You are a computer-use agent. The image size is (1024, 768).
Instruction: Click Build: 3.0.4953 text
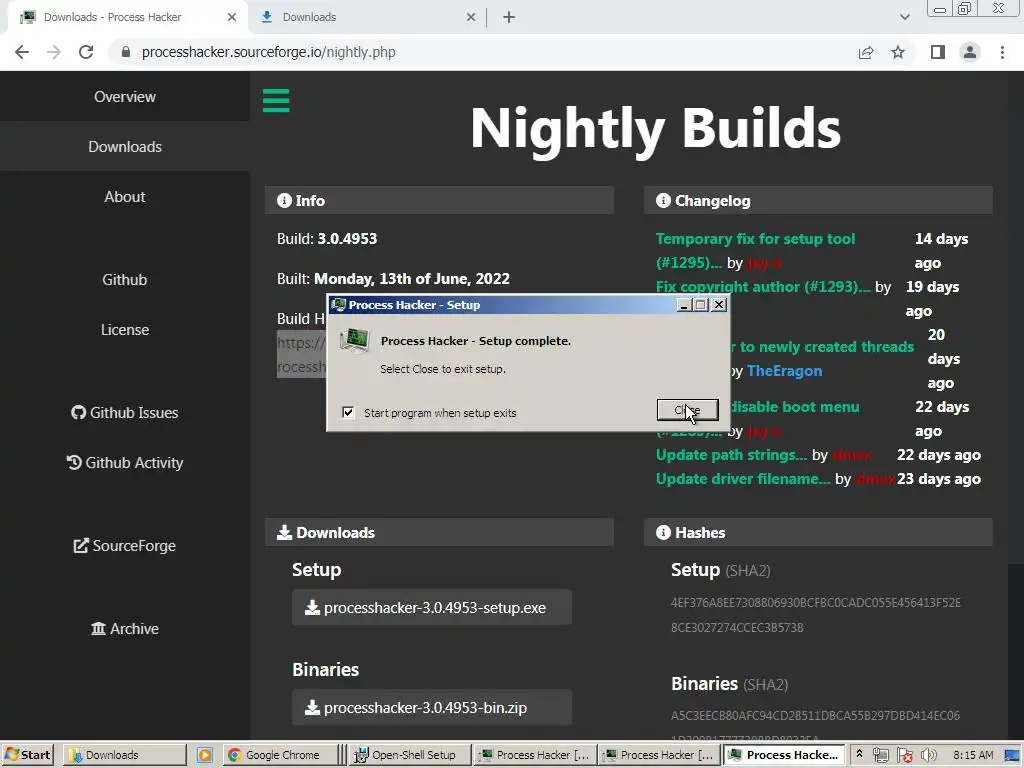[327, 239]
